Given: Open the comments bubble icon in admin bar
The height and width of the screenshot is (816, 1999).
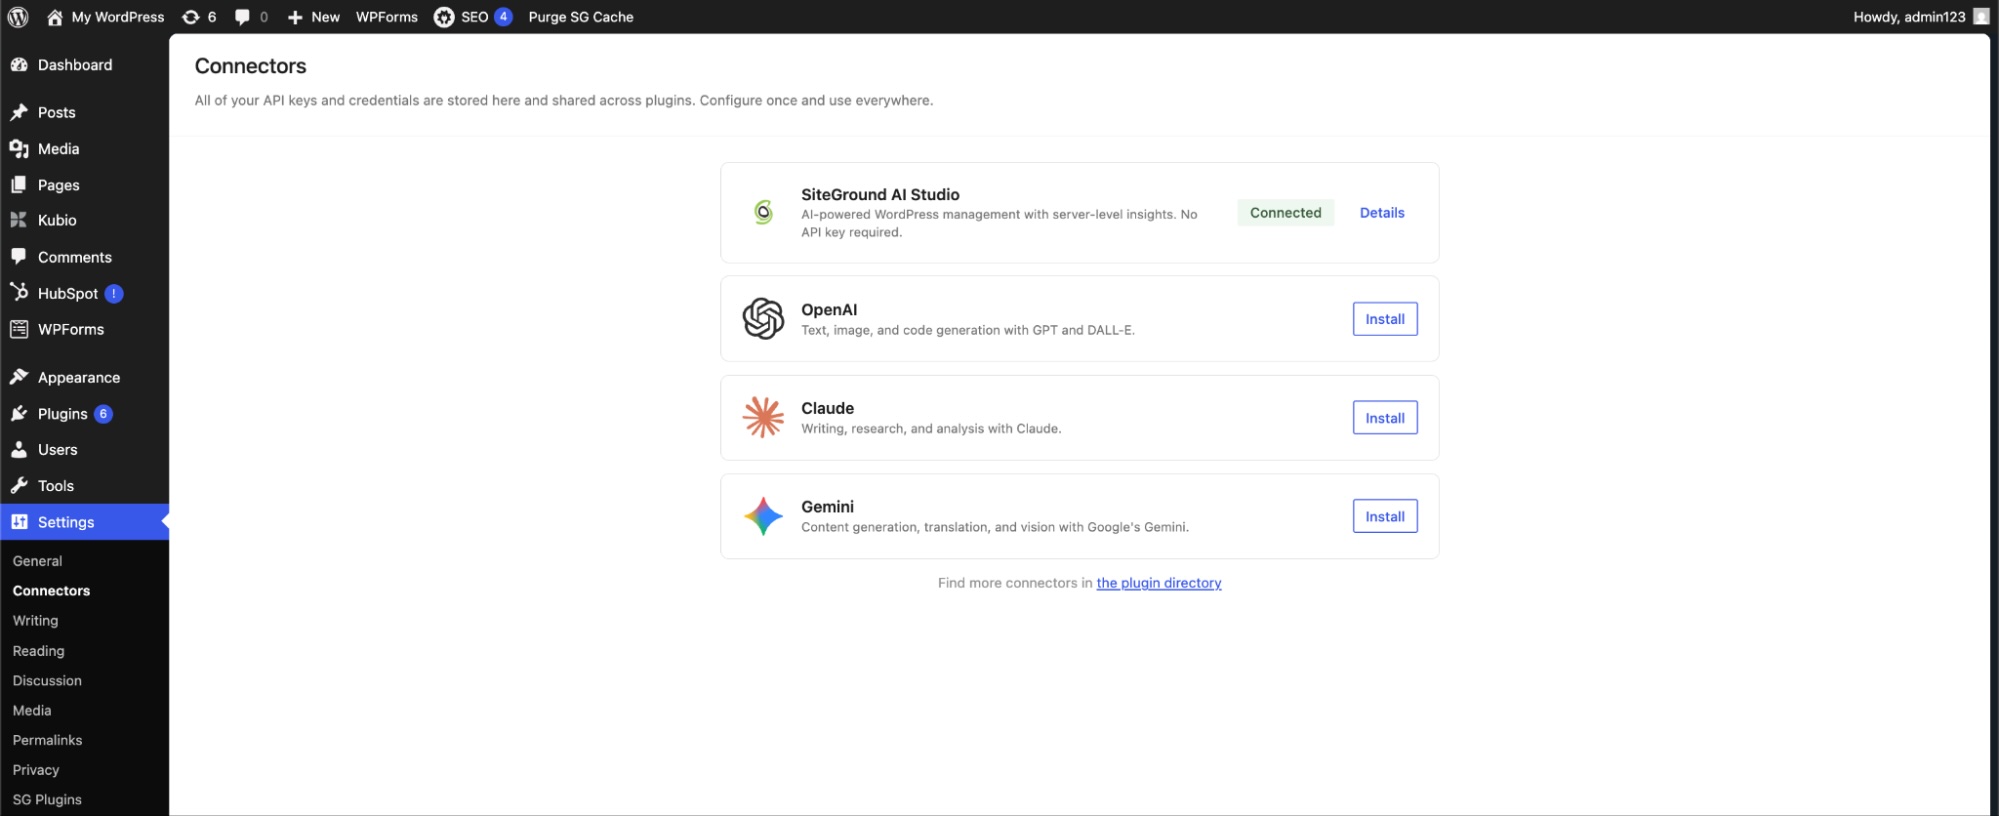Looking at the screenshot, I should pyautogui.click(x=242, y=17).
